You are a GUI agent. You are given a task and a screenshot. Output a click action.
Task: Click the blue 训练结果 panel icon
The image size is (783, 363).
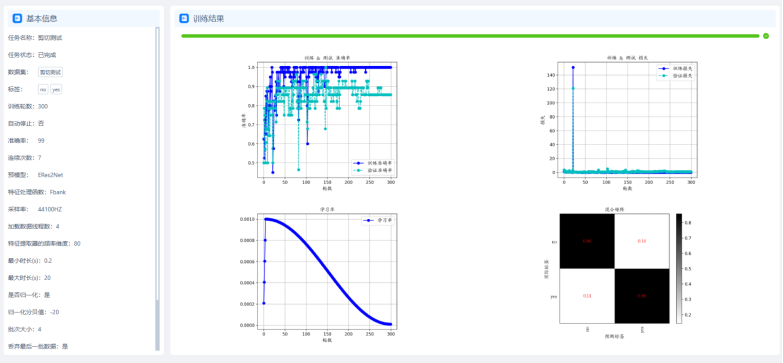(184, 18)
